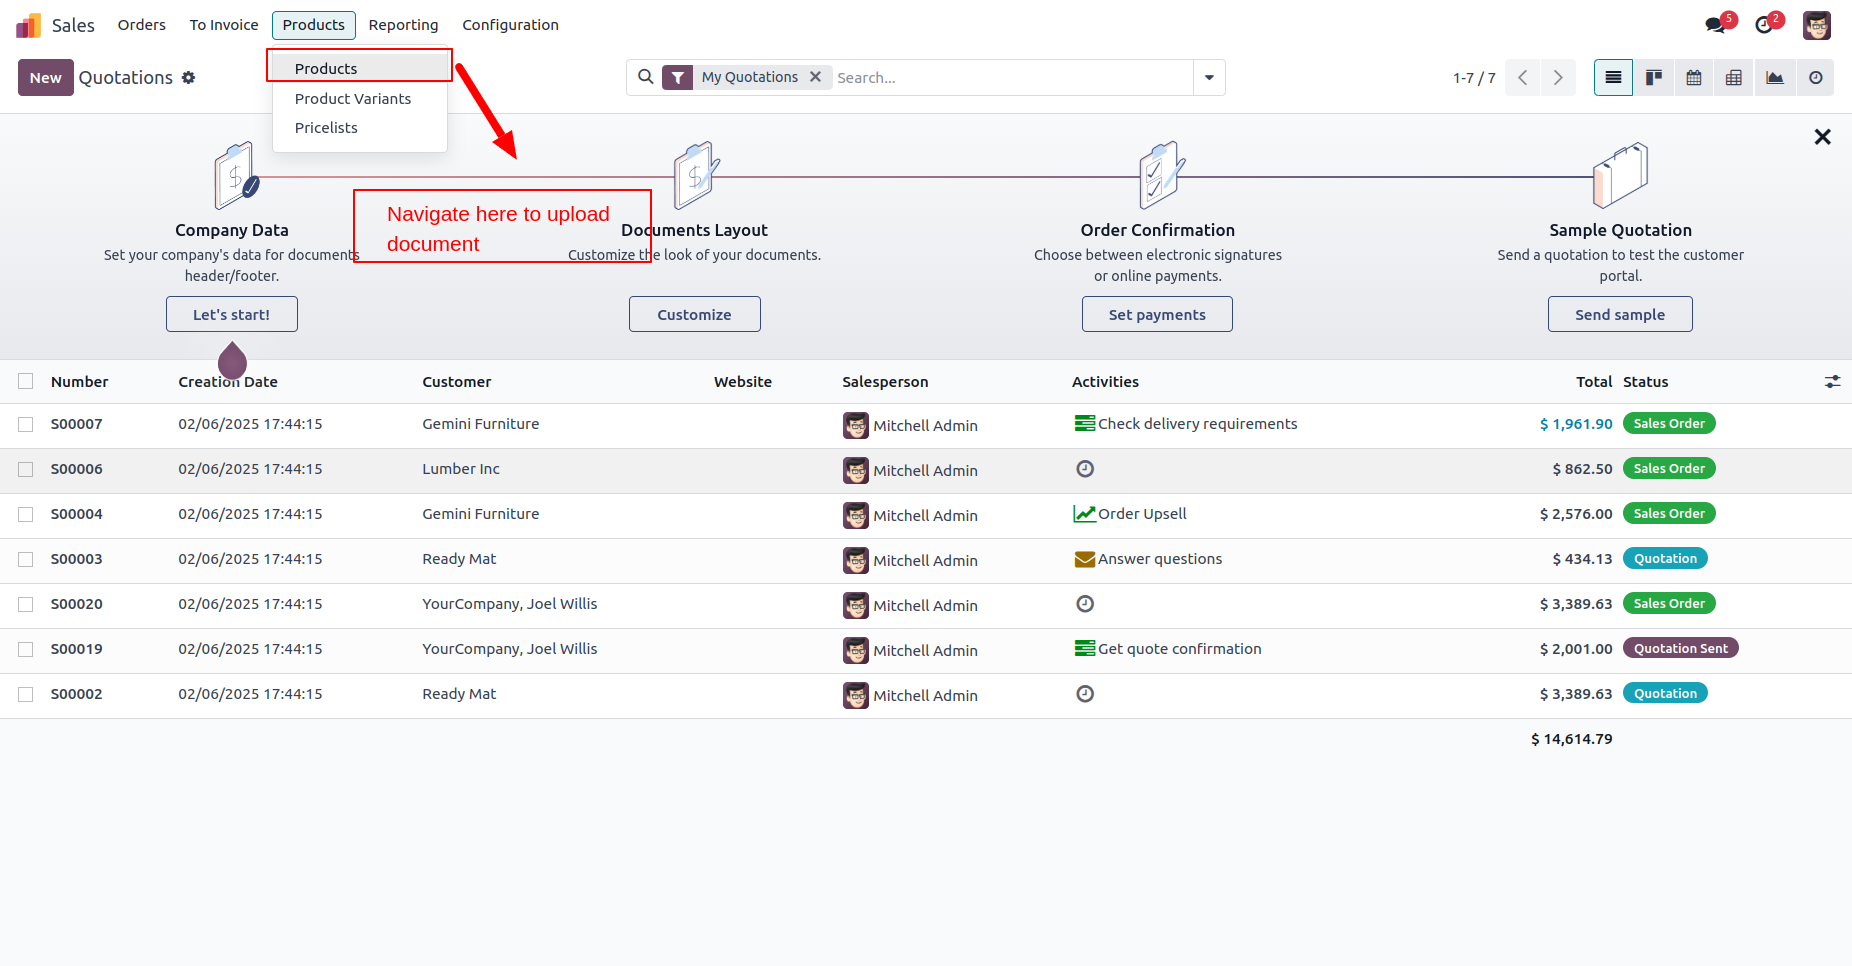Sort by the Salesperson column header
Screen dimensions: 1852x966
click(x=885, y=382)
